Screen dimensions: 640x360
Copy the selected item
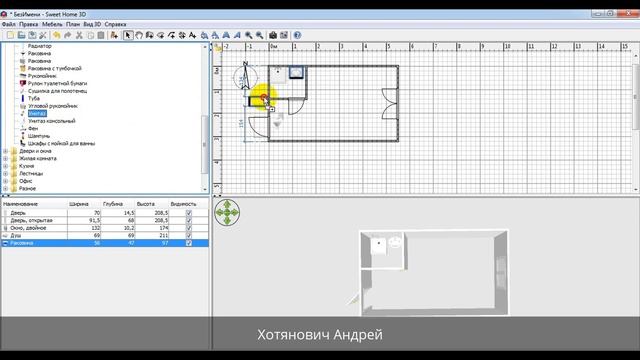(x=90, y=36)
